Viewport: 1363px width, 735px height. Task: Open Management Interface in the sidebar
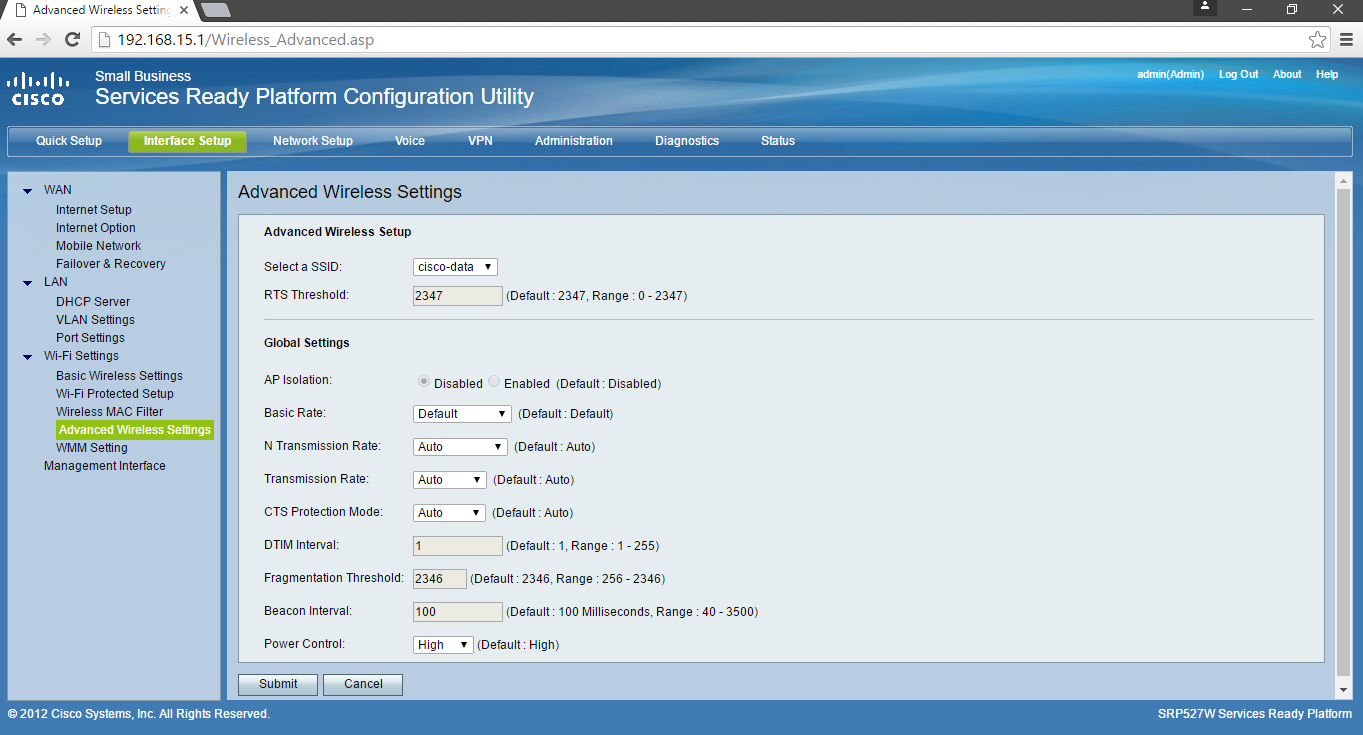[x=105, y=466]
